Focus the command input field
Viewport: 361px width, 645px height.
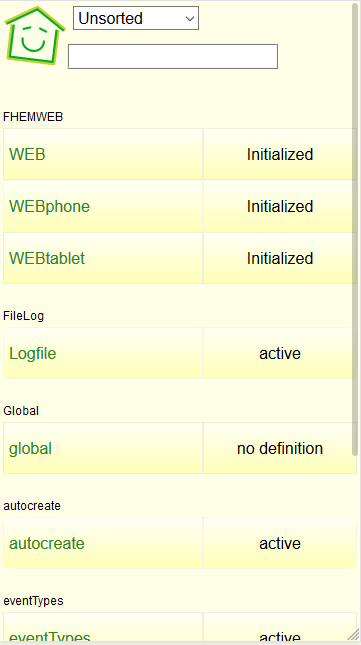tap(173, 56)
